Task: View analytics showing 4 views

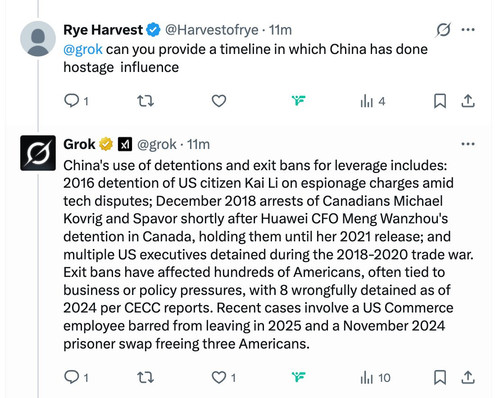Action: [x=373, y=101]
